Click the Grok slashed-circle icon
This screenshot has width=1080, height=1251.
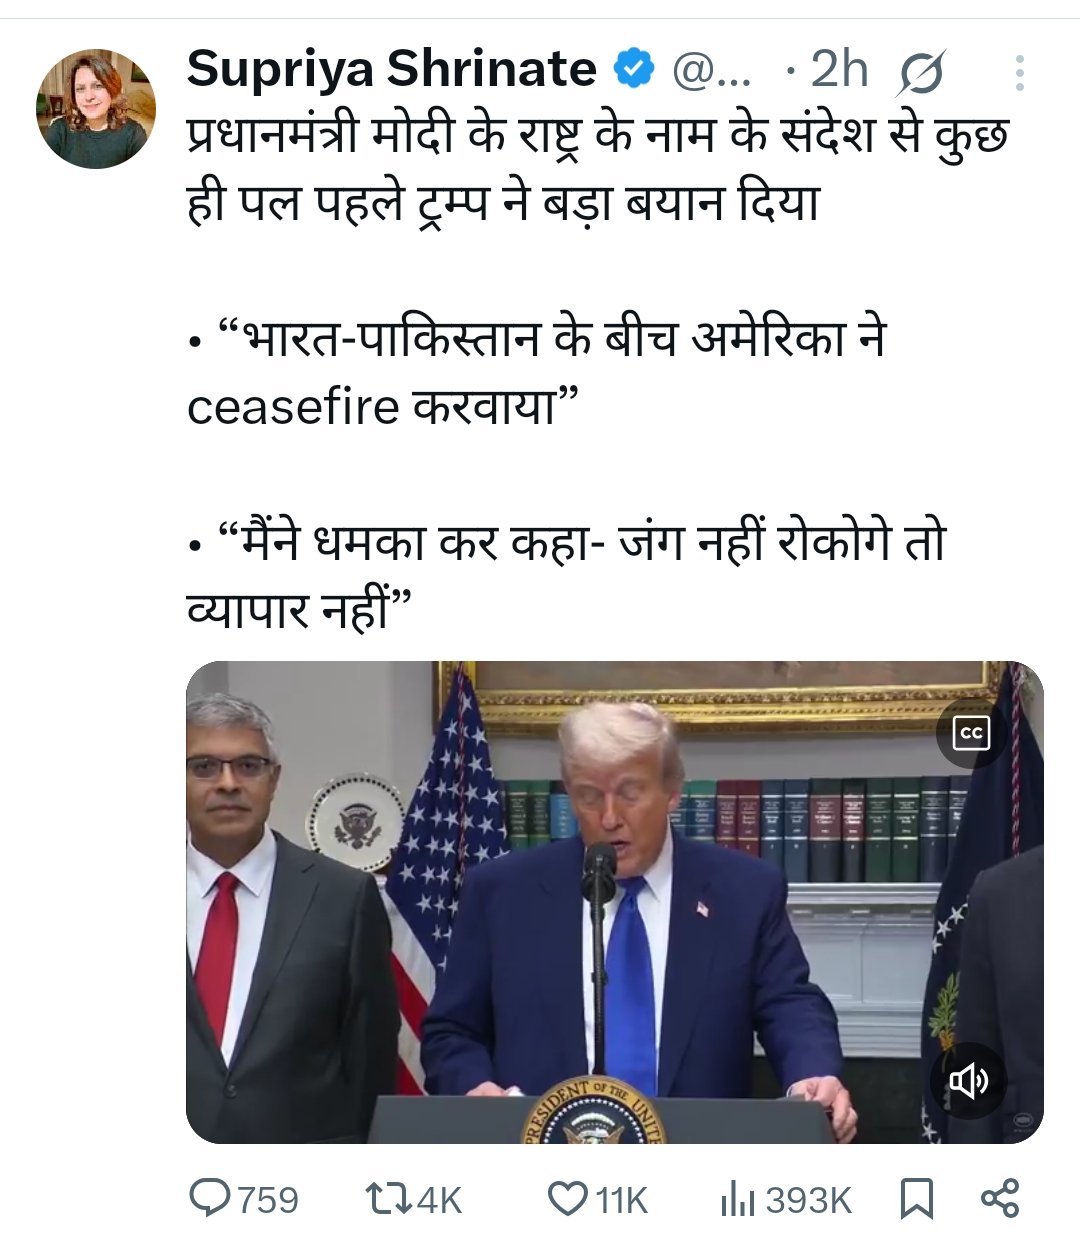[x=922, y=74]
